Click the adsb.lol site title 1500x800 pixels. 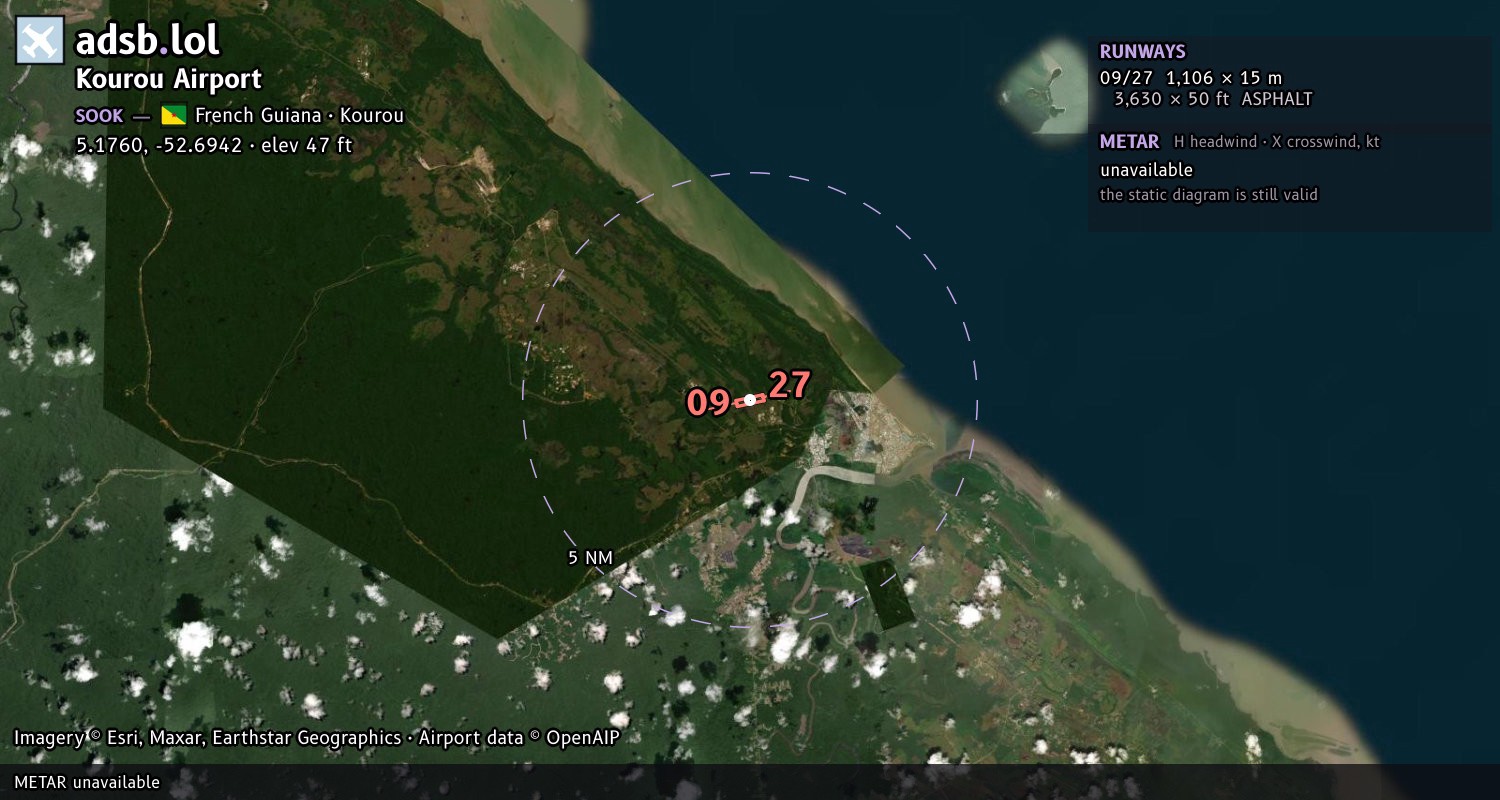(148, 41)
